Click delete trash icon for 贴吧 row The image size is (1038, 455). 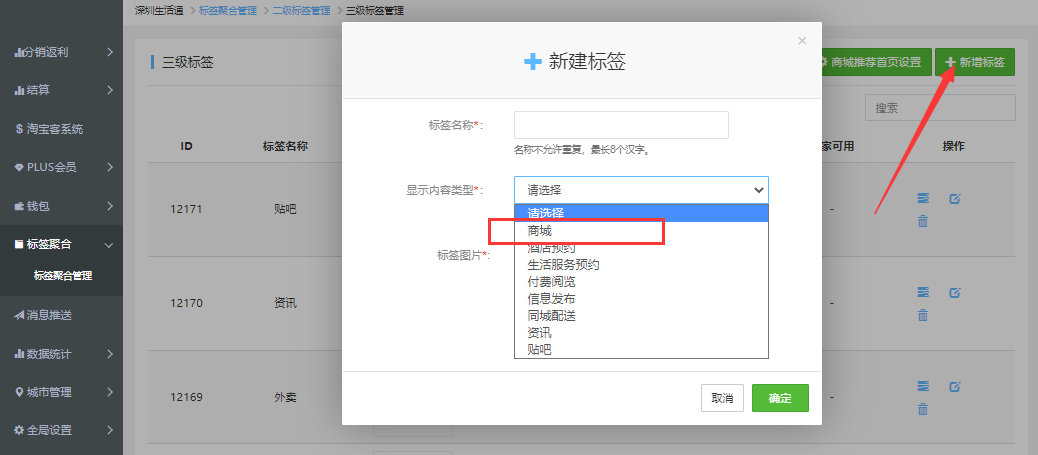[x=923, y=221]
